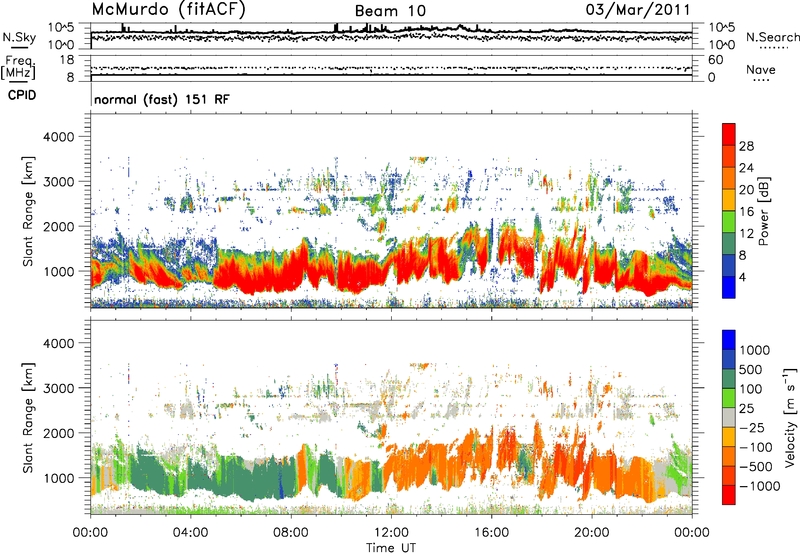Click the blue bottom of power colorbar
This screenshot has height=554, width=800.
tap(729, 287)
